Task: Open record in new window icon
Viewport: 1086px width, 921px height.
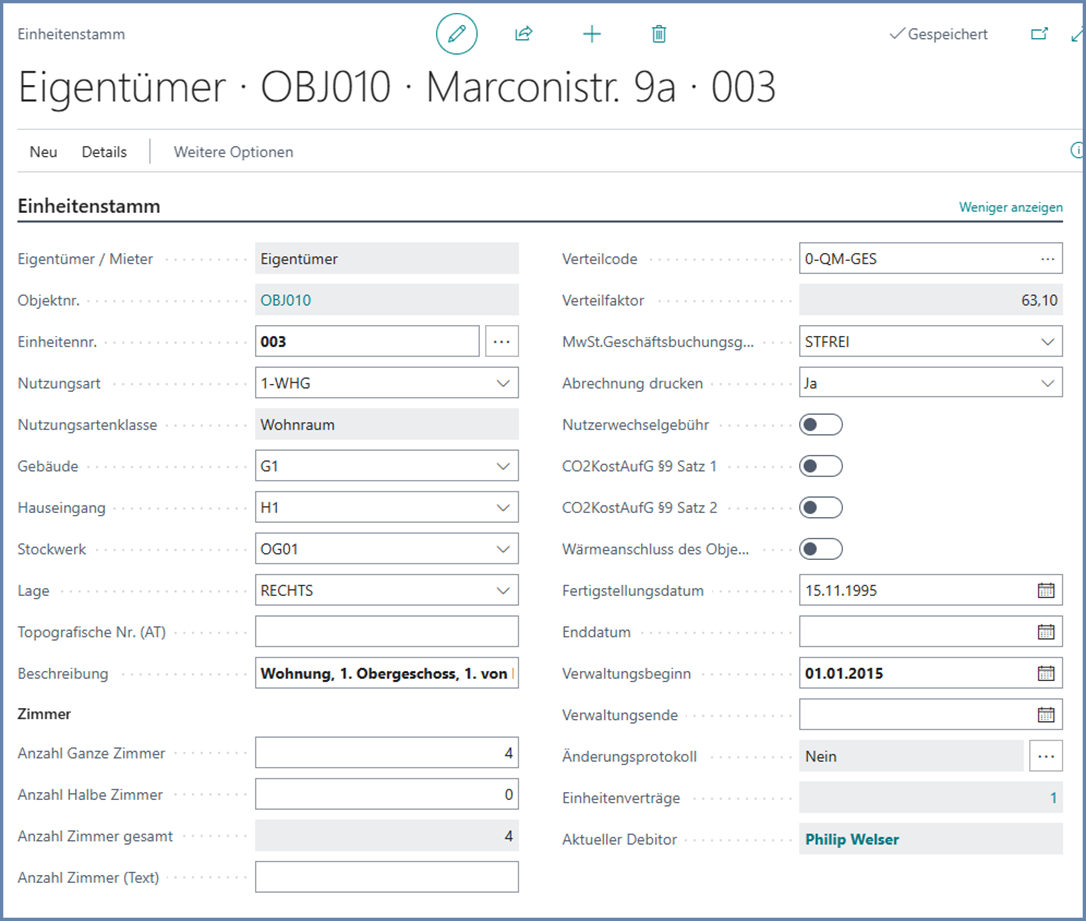Action: 1040,34
